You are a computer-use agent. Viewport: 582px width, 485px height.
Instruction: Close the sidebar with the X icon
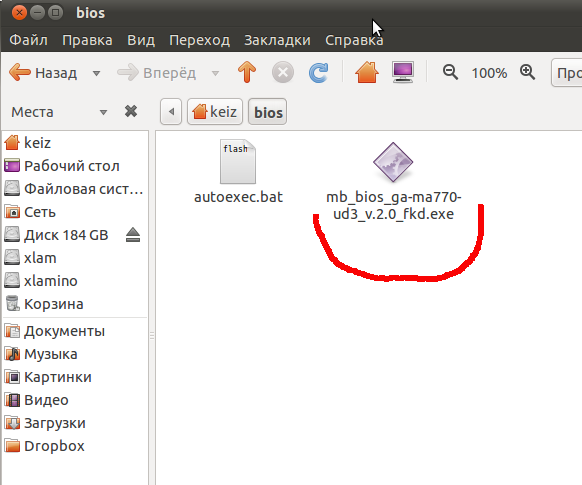pos(131,111)
